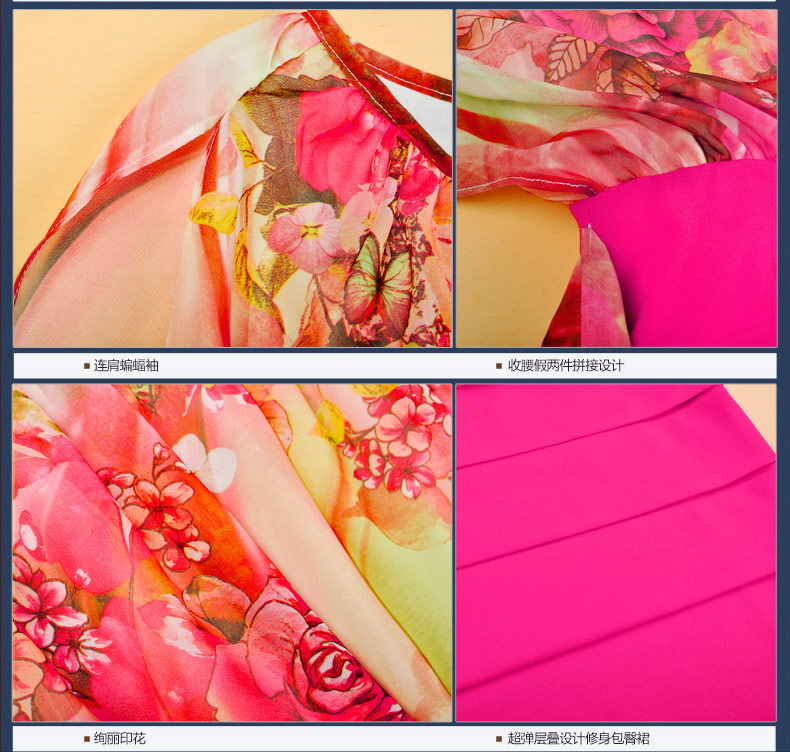Select the 绚丽印花 caption label
This screenshot has height=752, width=790.
tap(120, 739)
